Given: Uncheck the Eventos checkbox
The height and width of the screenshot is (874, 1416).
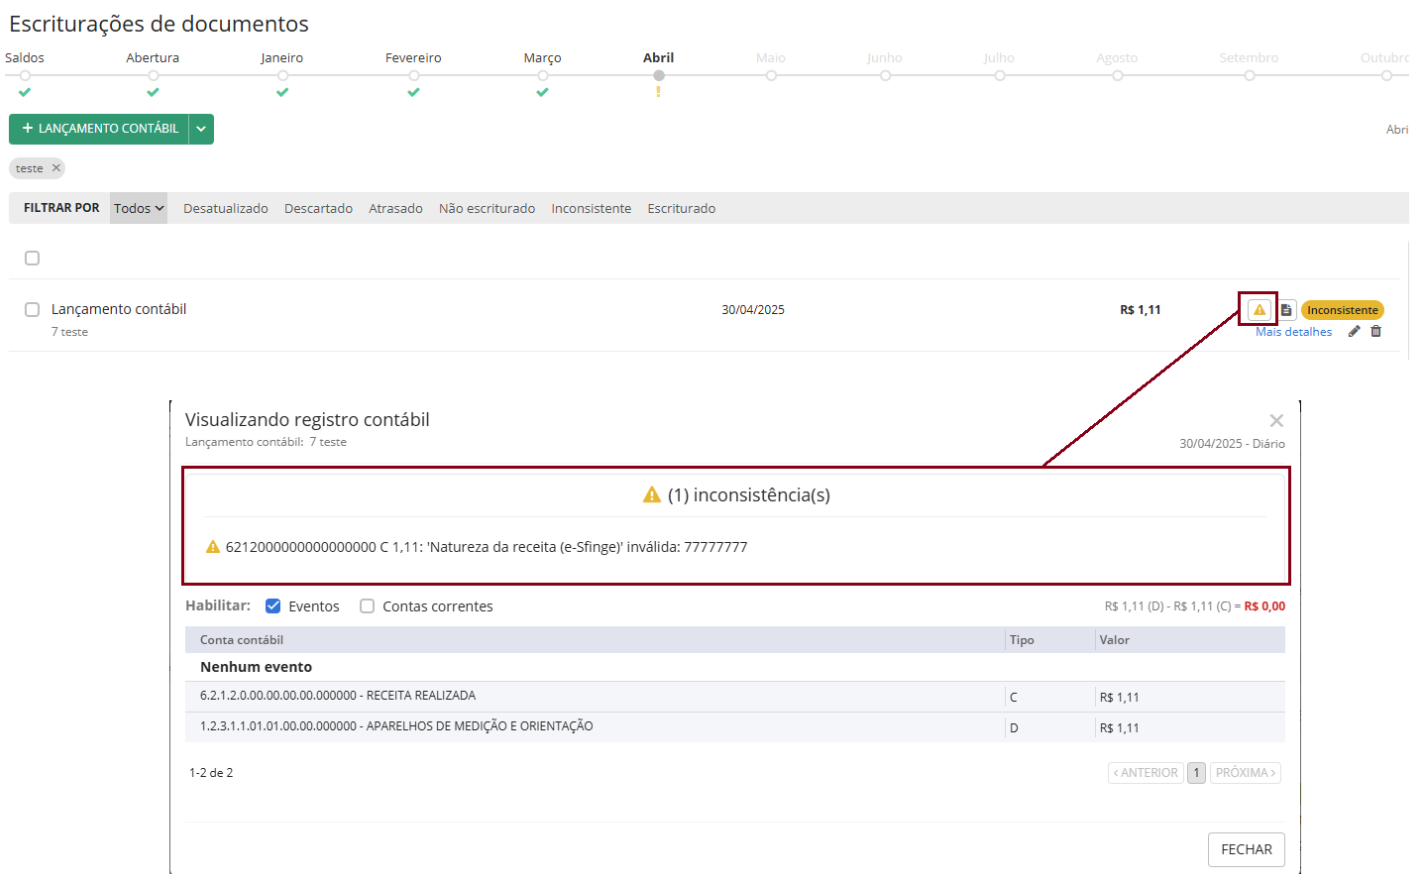Looking at the screenshot, I should point(273,606).
